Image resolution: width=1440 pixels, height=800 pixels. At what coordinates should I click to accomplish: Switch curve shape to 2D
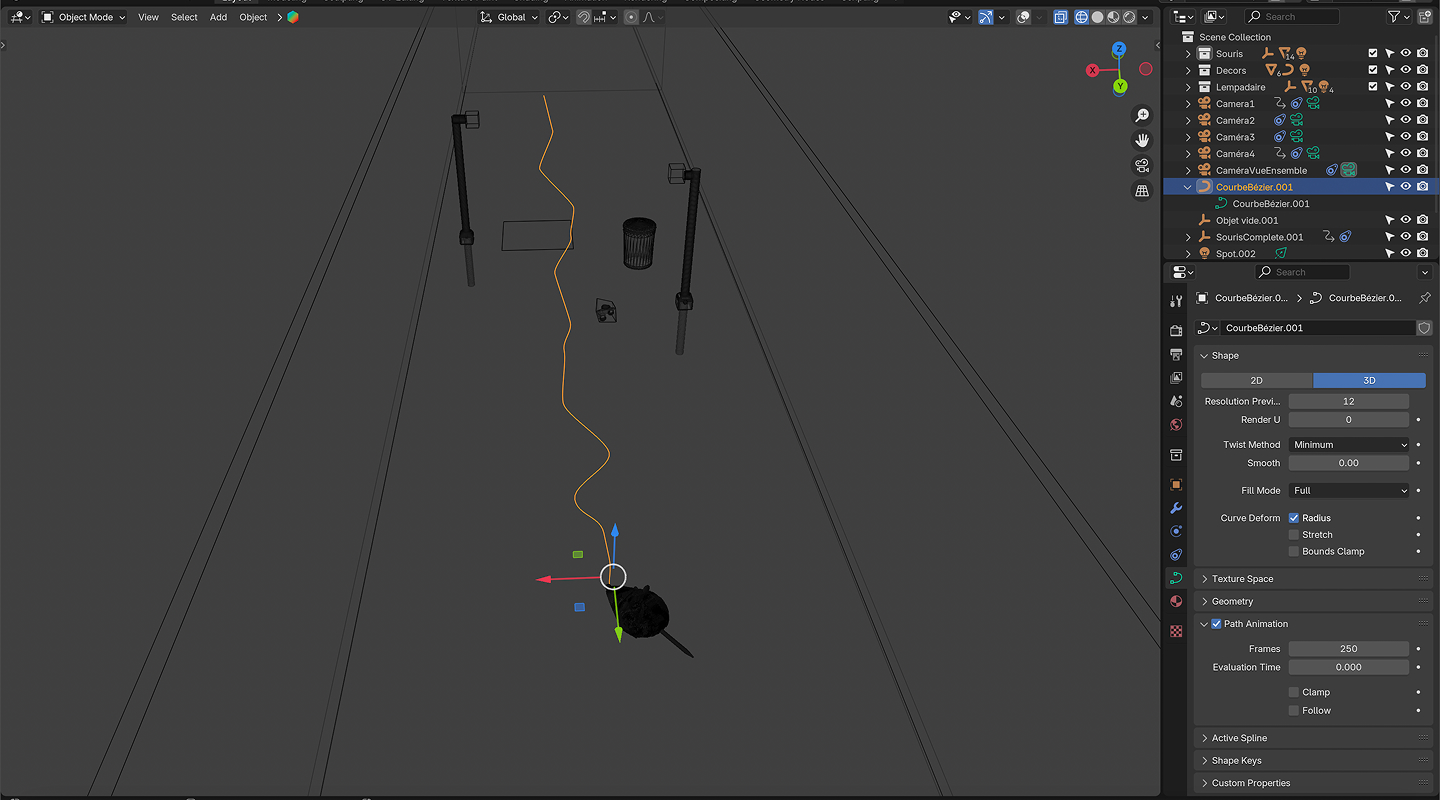(x=1256, y=381)
